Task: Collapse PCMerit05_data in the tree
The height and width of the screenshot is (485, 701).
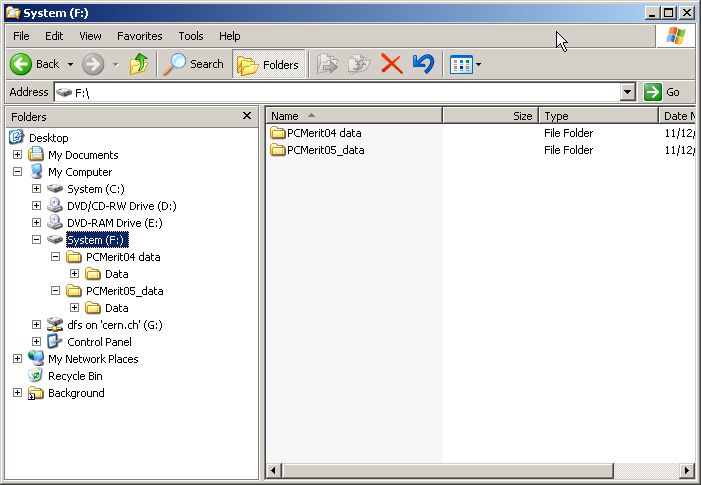Action: point(55,291)
